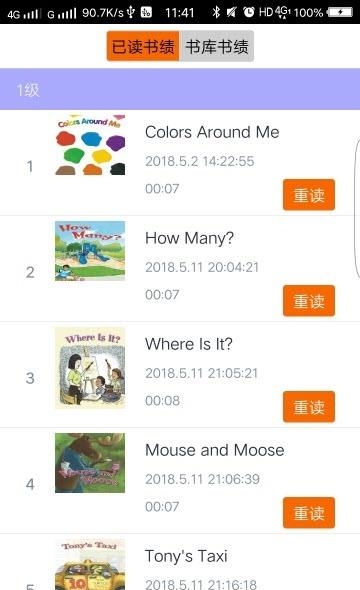Open Where Is It? book cover

click(90, 368)
